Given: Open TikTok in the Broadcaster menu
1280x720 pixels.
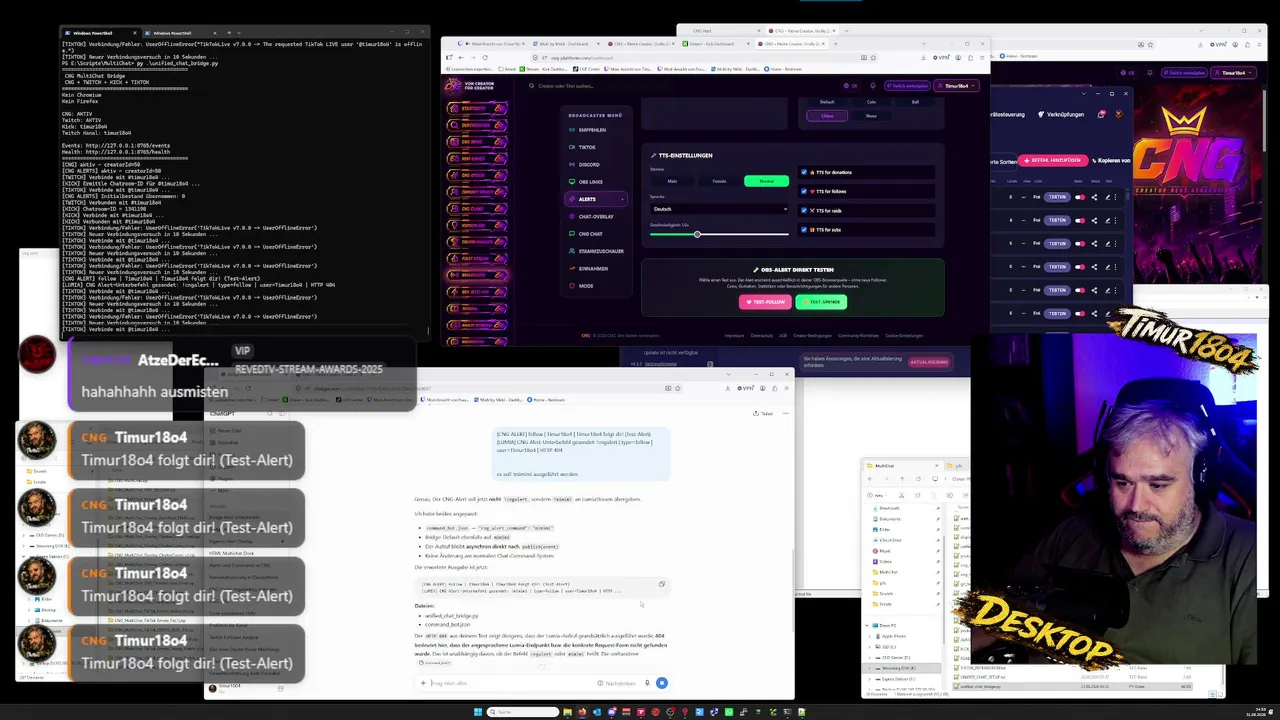Looking at the screenshot, I should (x=587, y=147).
